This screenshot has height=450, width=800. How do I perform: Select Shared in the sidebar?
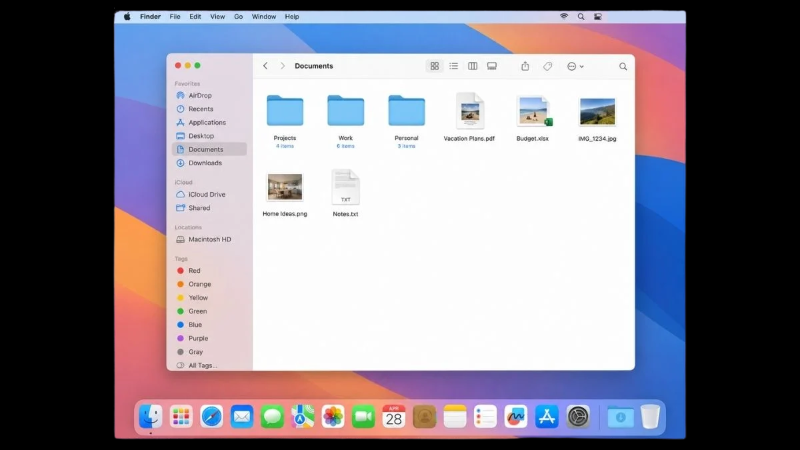(210, 208)
